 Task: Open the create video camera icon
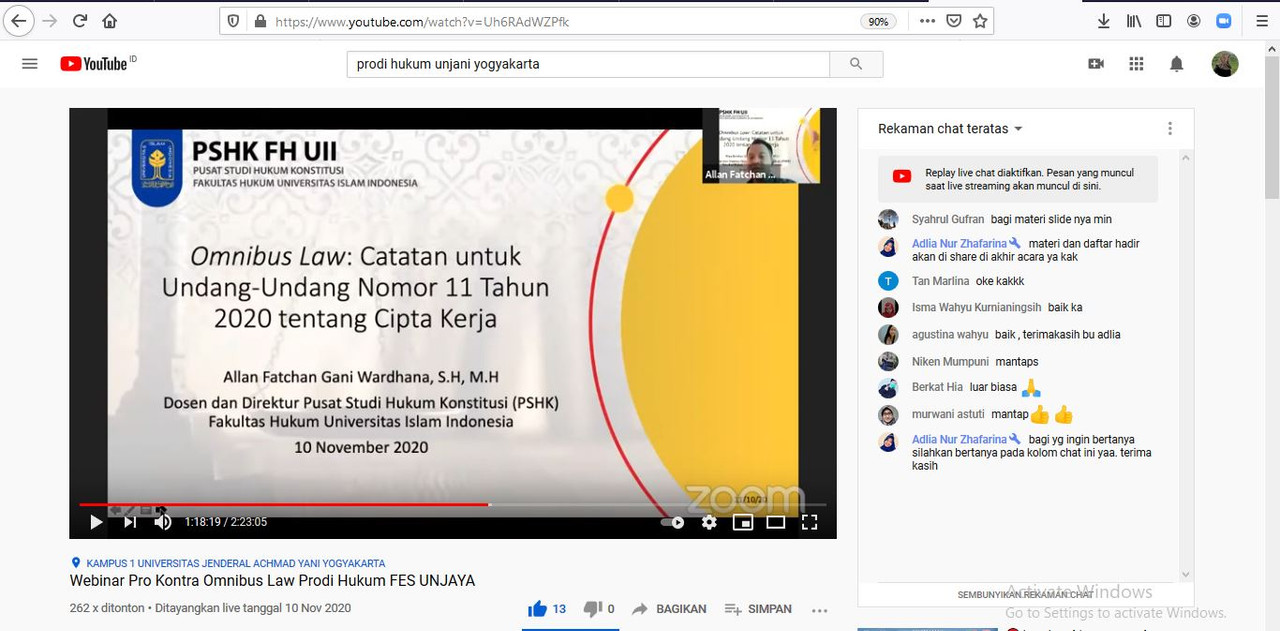1096,64
